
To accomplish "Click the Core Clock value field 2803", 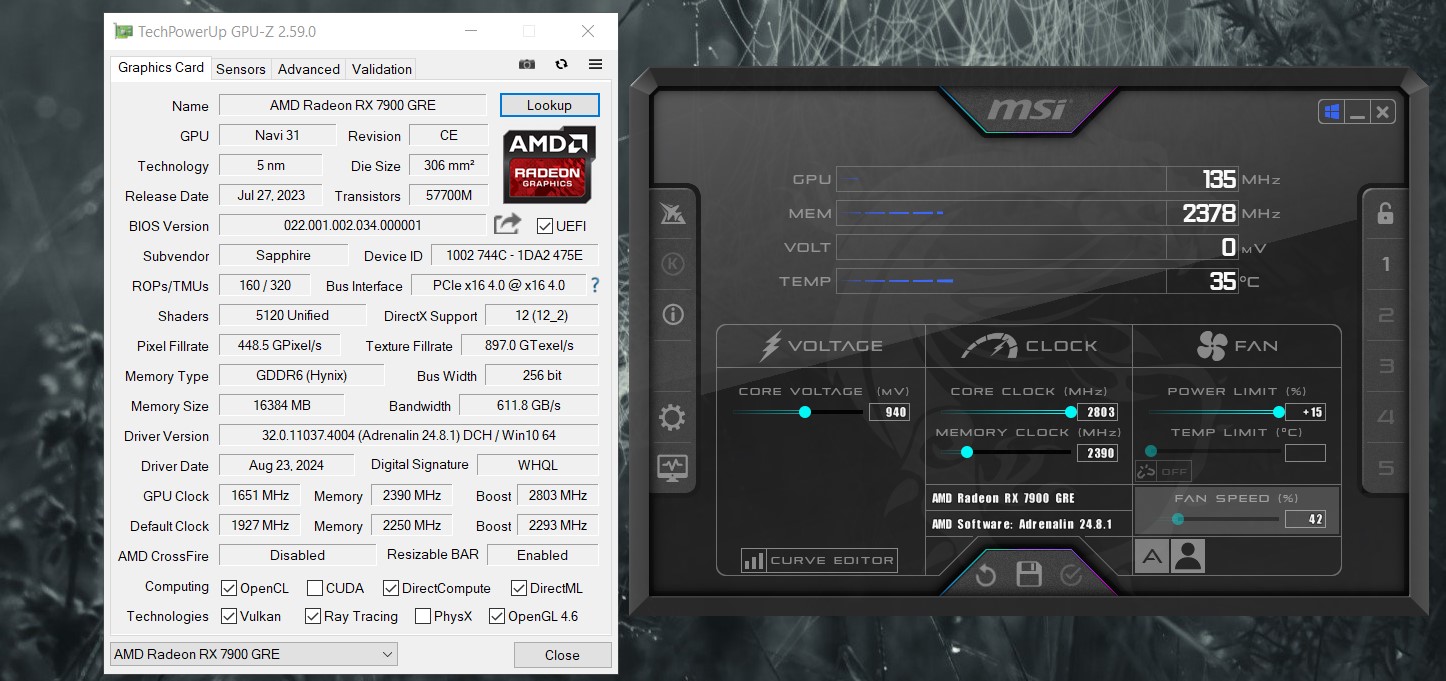I will (1096, 412).
